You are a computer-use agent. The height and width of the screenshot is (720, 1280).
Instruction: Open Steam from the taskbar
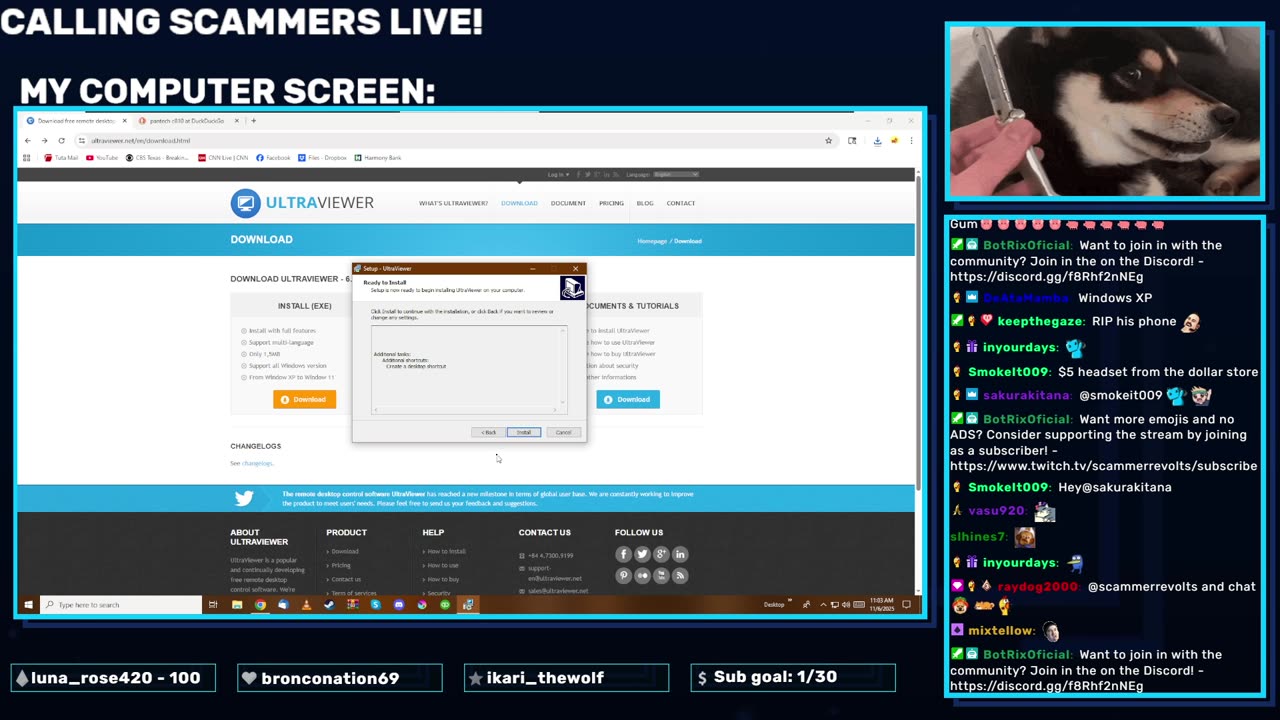tap(329, 604)
